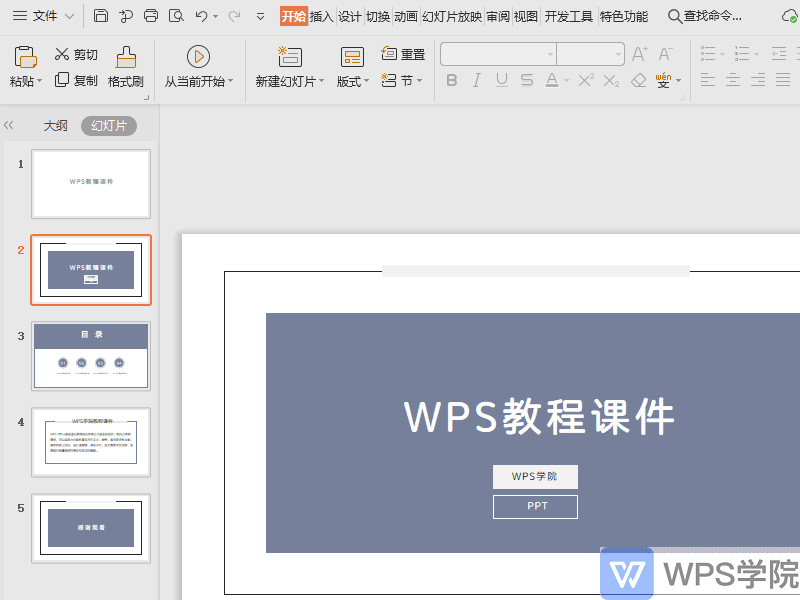Toggle italic formatting
800x600 pixels.
click(477, 80)
